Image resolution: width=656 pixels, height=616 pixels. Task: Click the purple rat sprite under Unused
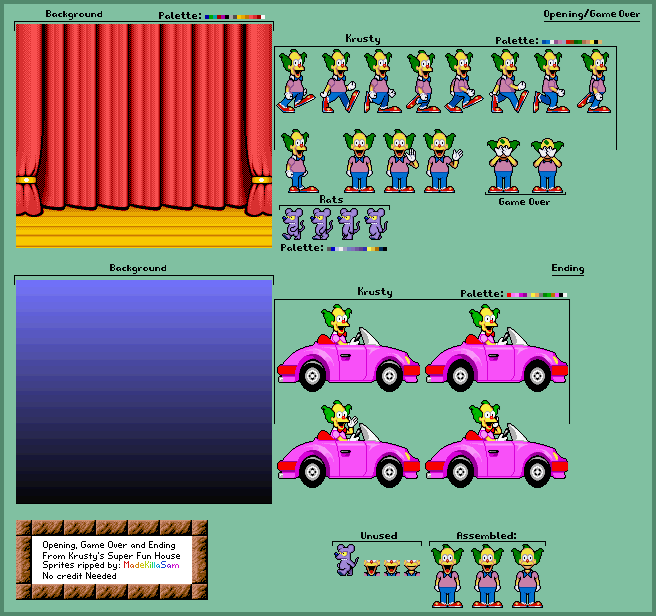pyautogui.click(x=346, y=559)
